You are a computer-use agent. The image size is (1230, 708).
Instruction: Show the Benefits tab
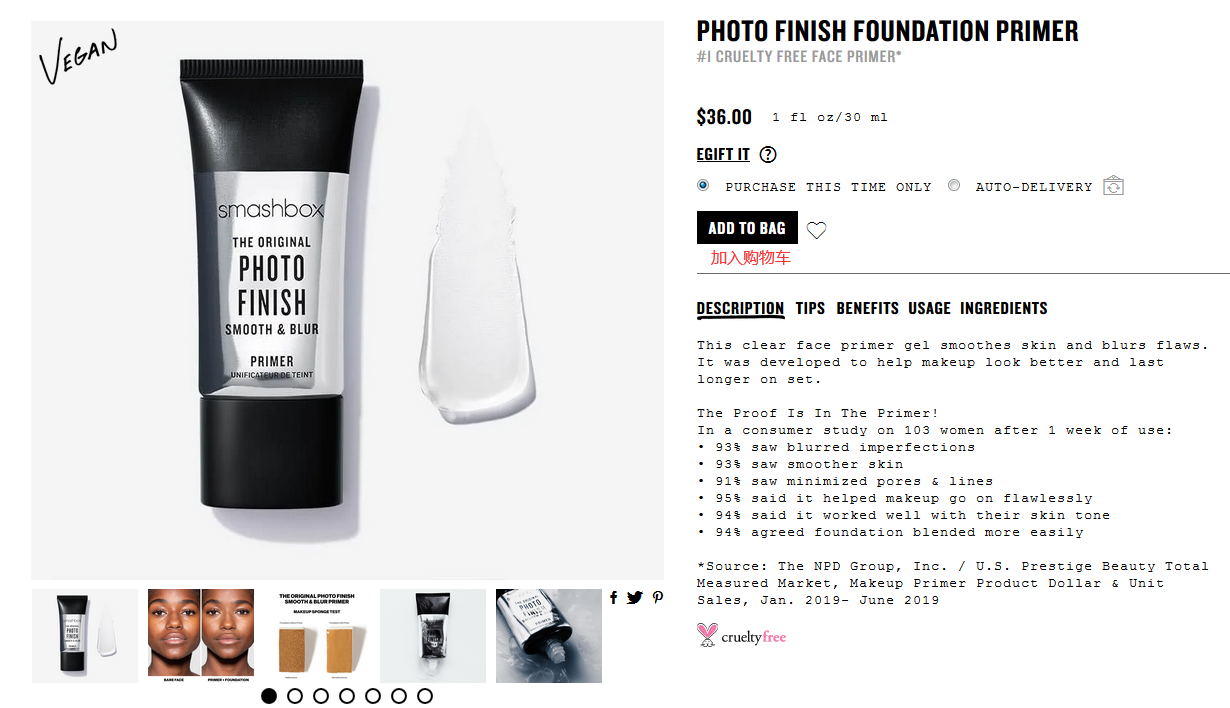pyautogui.click(x=868, y=308)
